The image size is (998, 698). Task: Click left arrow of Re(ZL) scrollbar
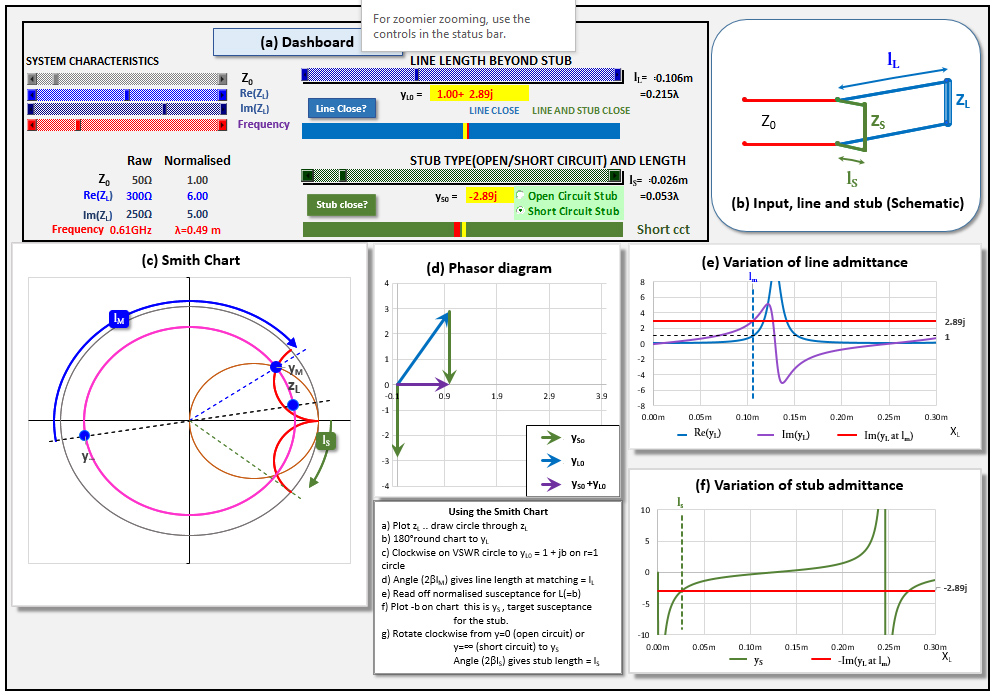(31, 94)
